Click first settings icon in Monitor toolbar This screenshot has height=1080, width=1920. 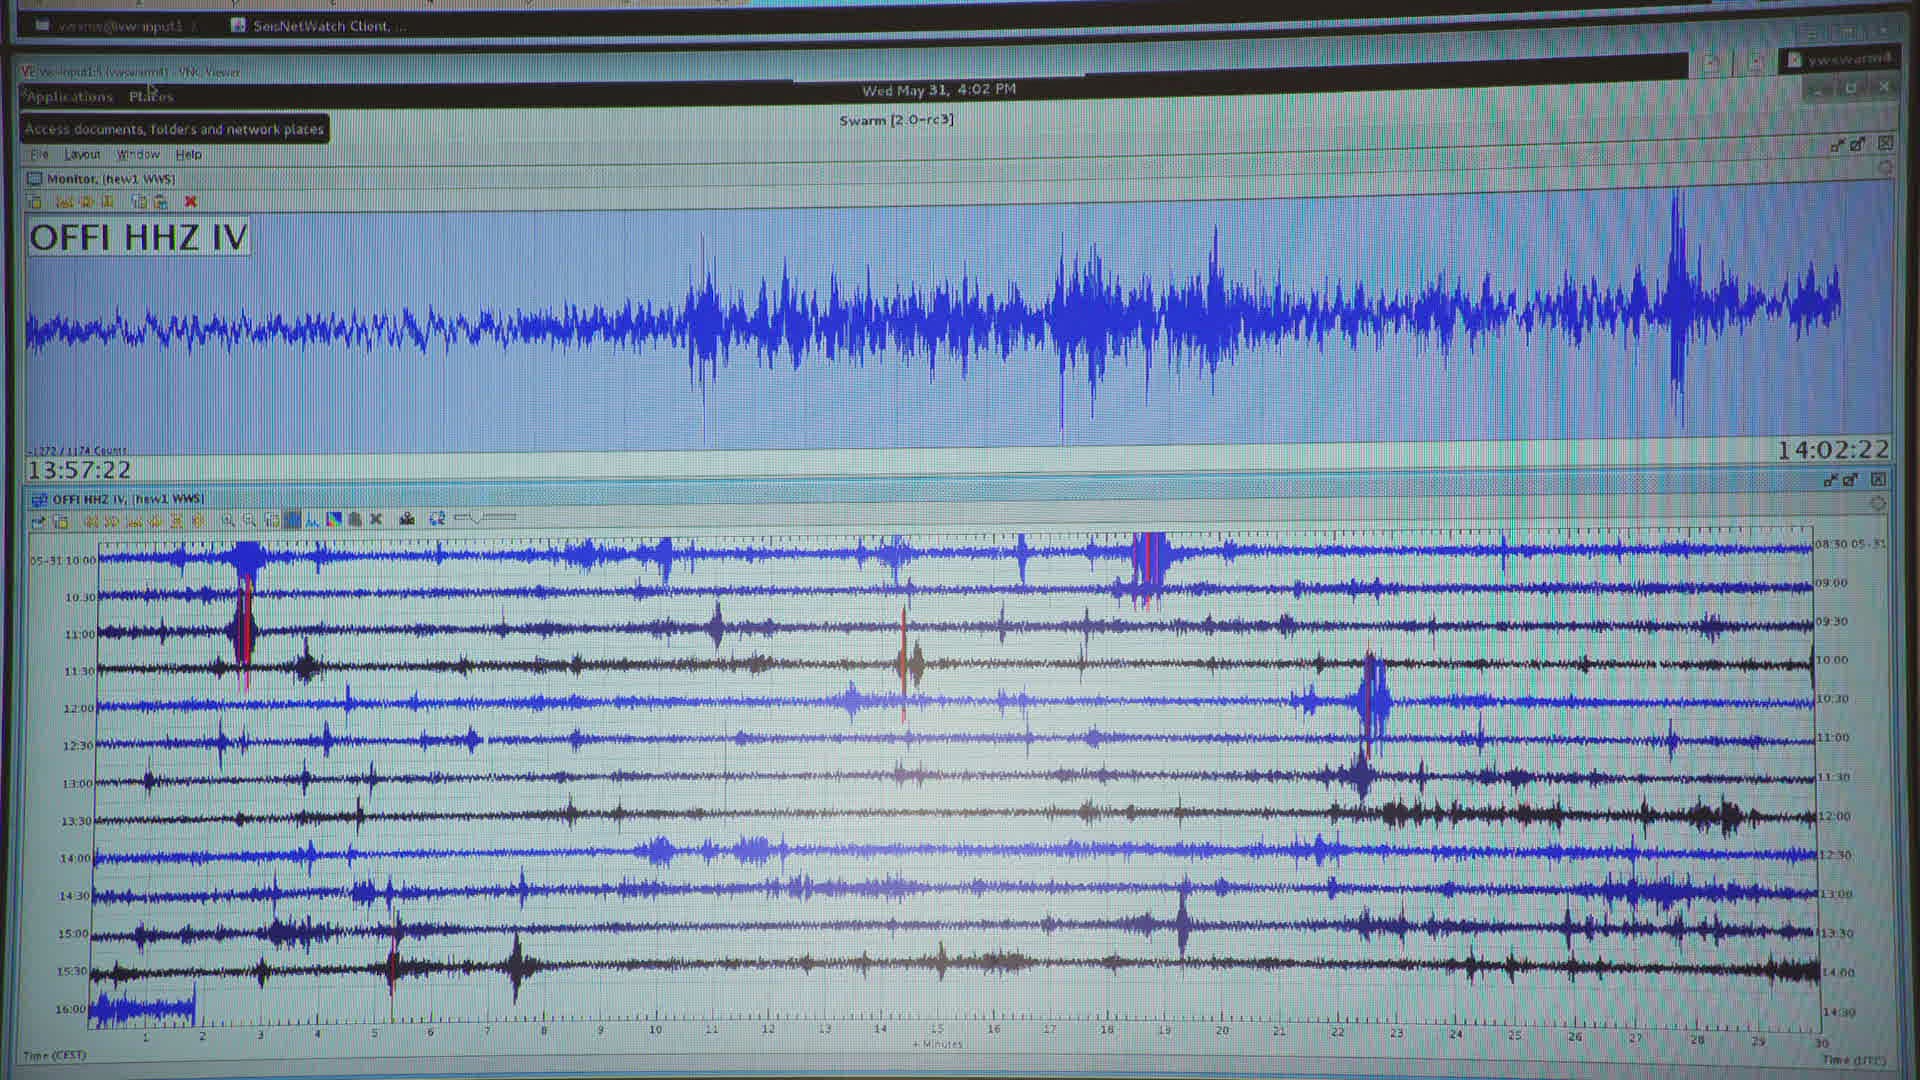coord(35,202)
